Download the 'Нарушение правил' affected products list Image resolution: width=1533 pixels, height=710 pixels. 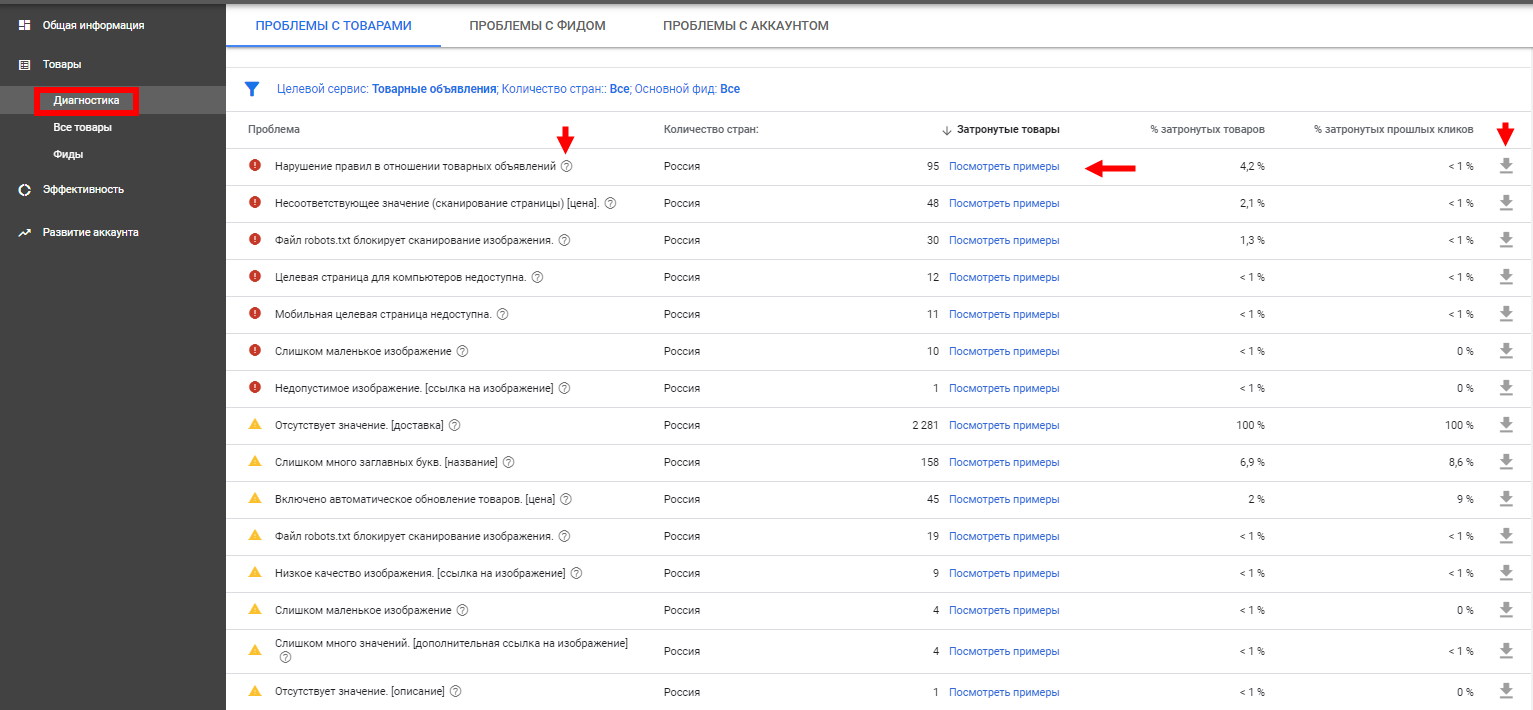tap(1506, 166)
